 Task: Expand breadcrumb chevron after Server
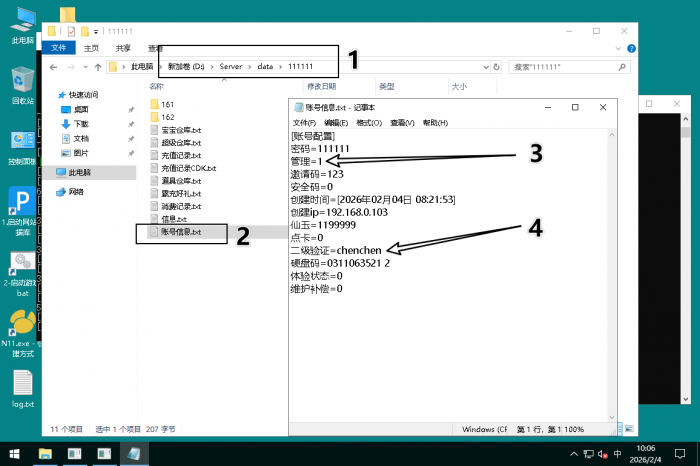point(250,67)
